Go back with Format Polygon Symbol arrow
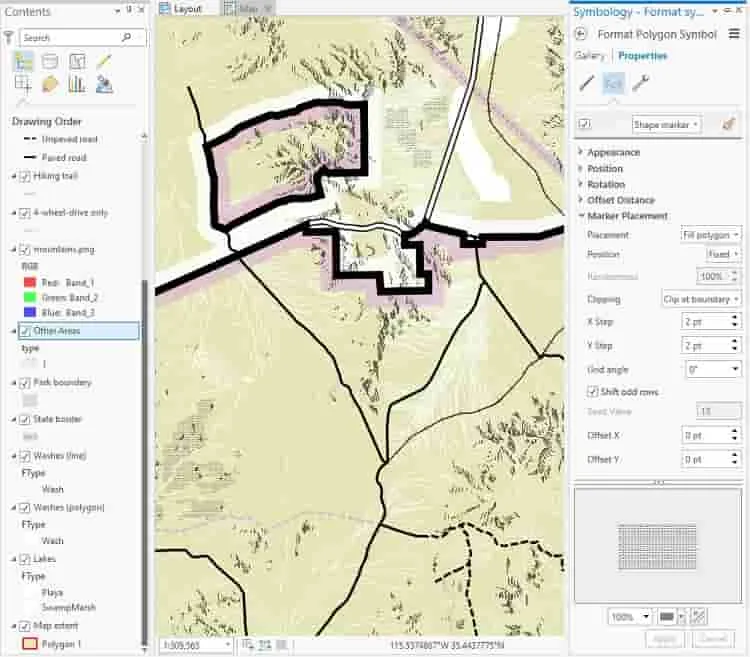The width and height of the screenshot is (750, 657). [x=581, y=34]
